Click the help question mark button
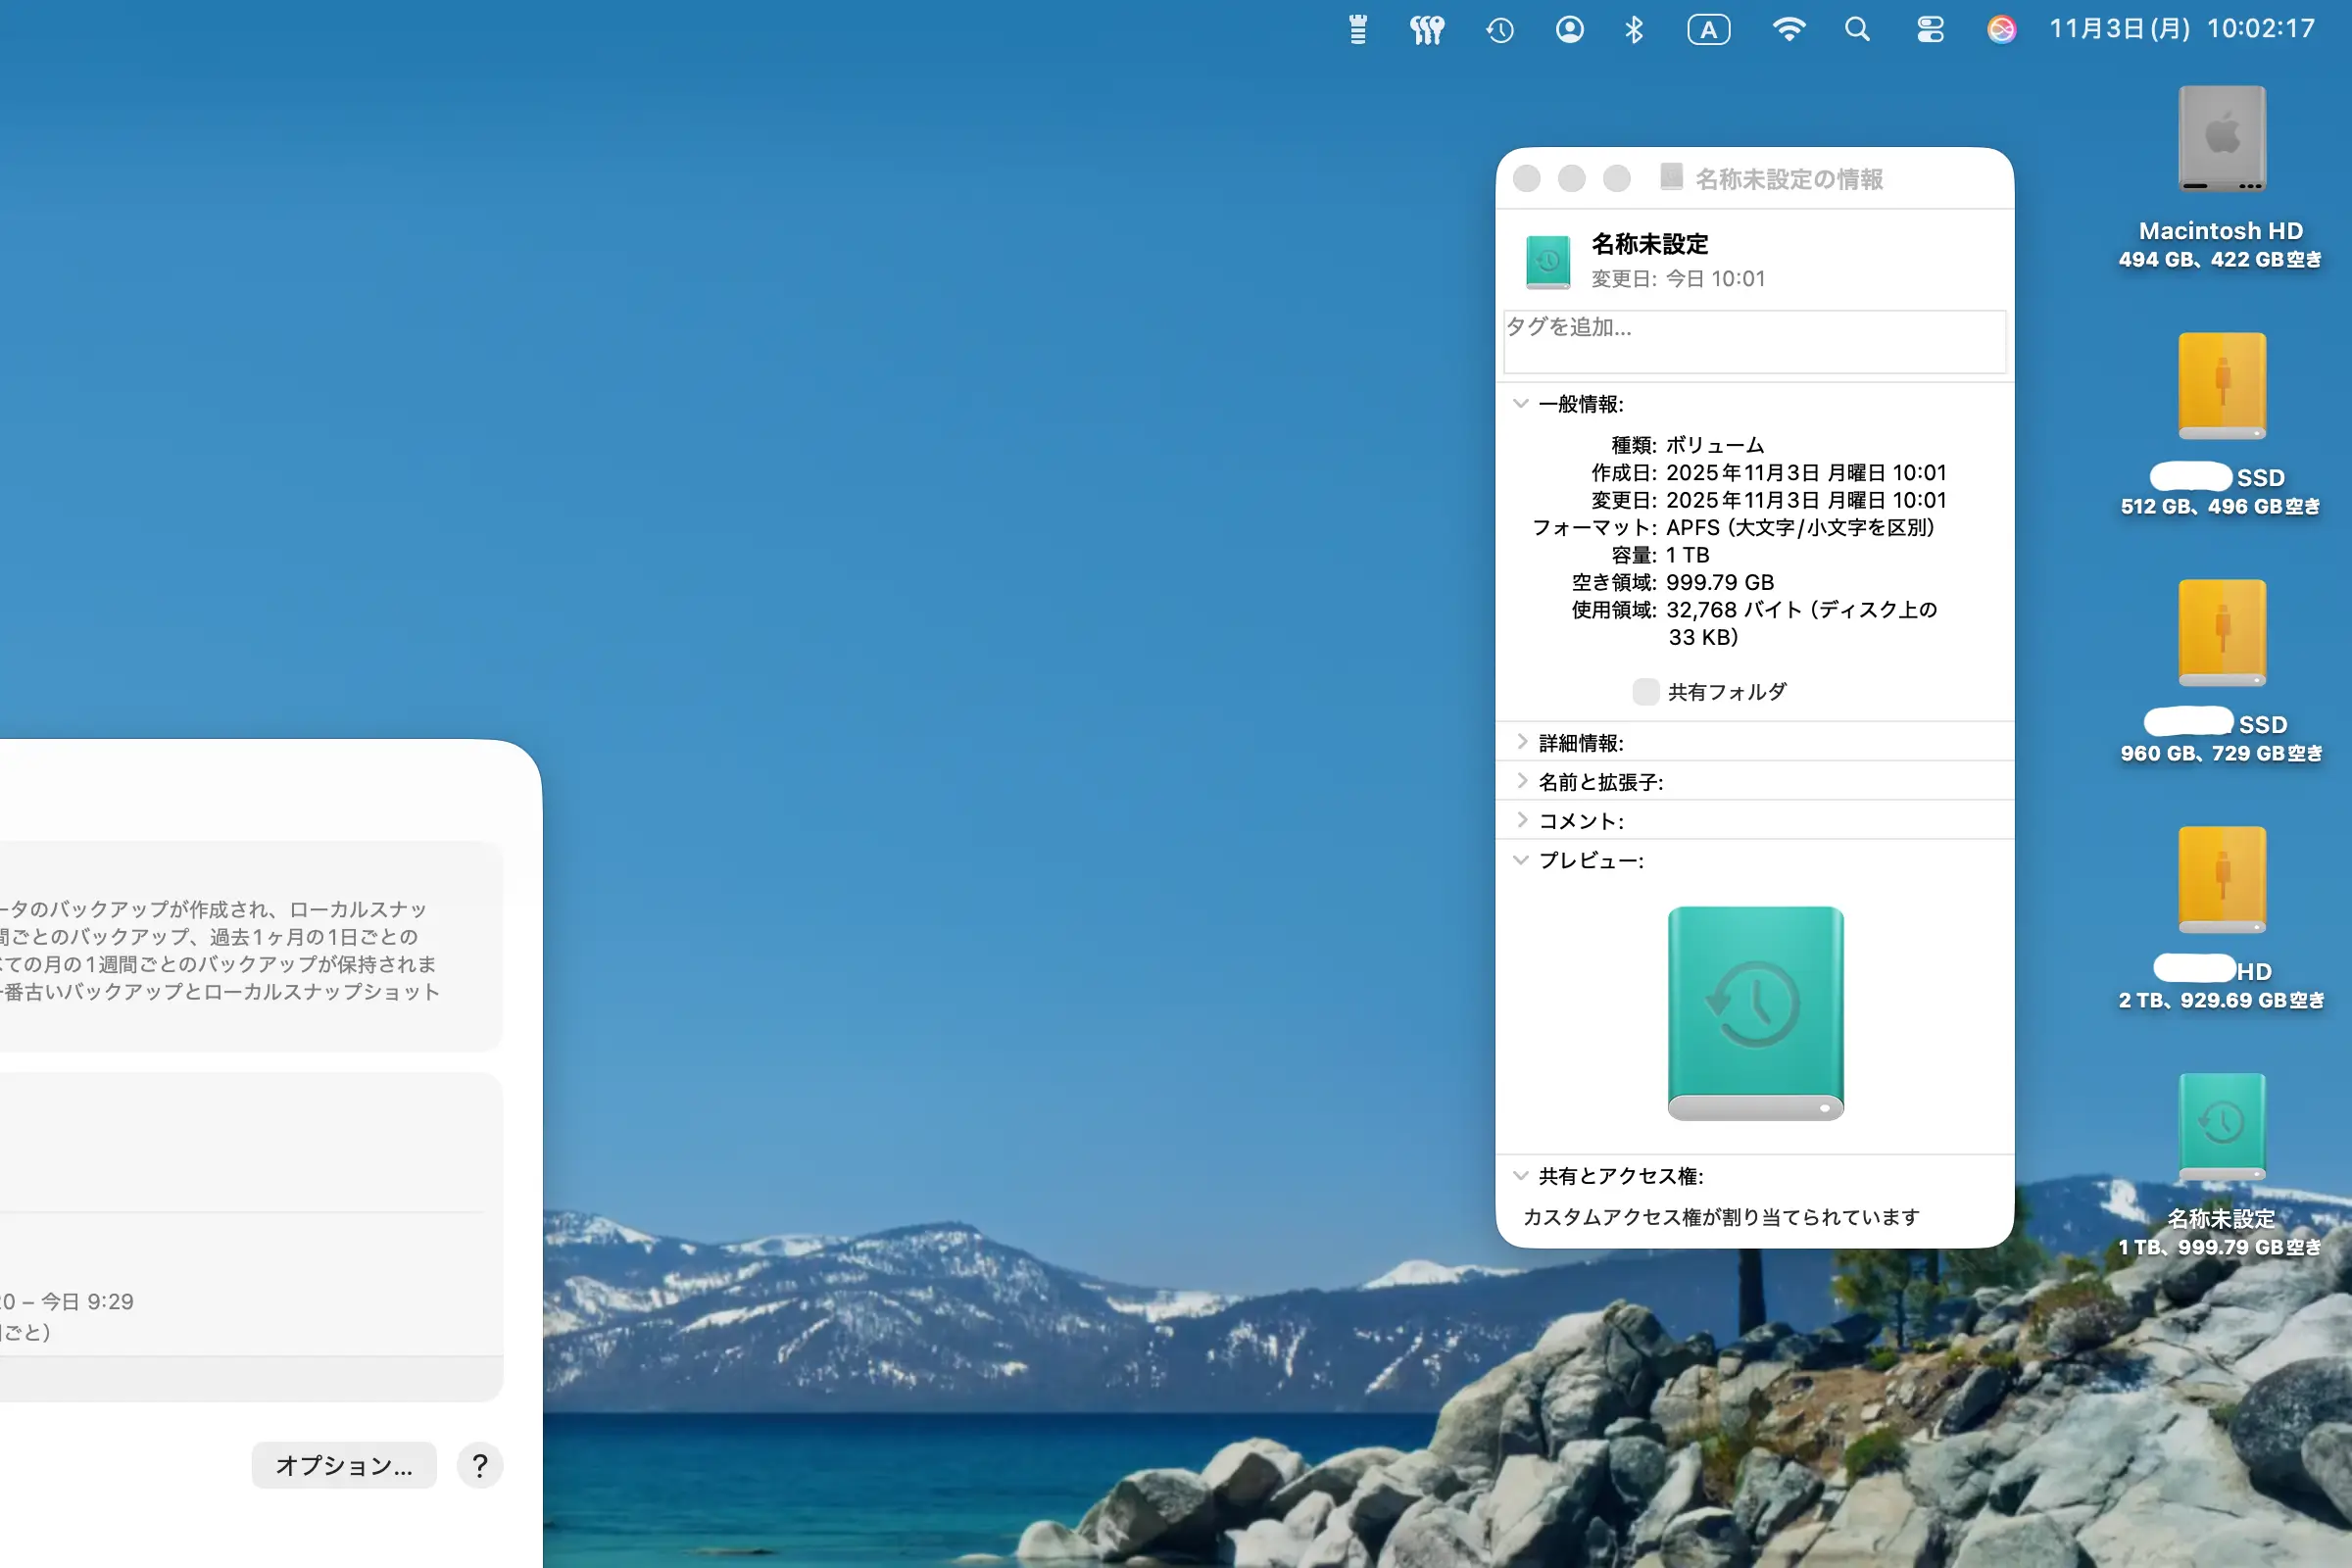The width and height of the screenshot is (2352, 1568). click(480, 1465)
